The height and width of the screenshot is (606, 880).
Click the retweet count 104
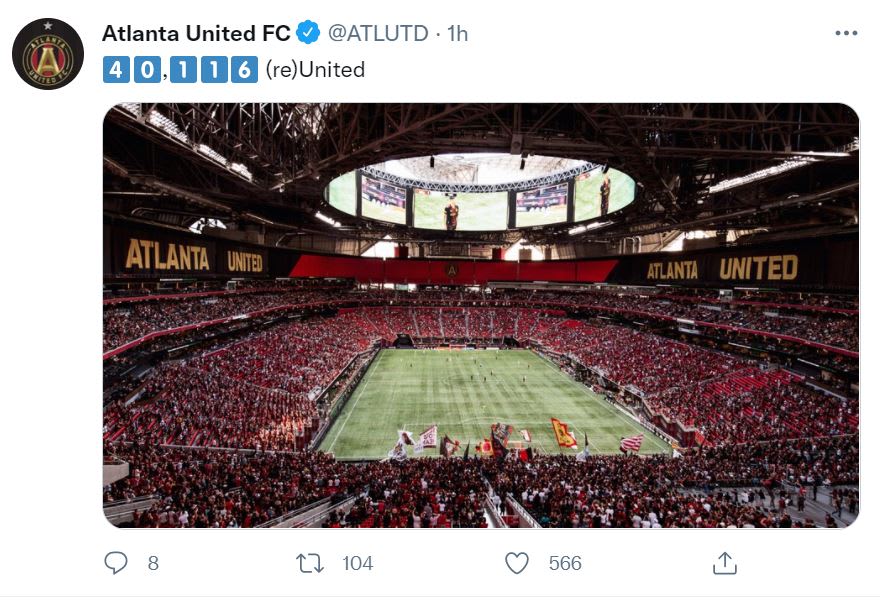[357, 563]
